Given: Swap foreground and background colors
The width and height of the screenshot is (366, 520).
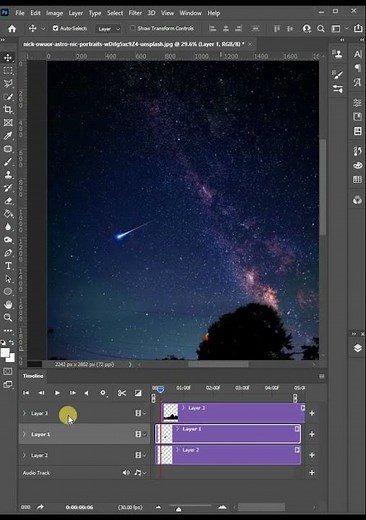Looking at the screenshot, I should (x=12, y=342).
